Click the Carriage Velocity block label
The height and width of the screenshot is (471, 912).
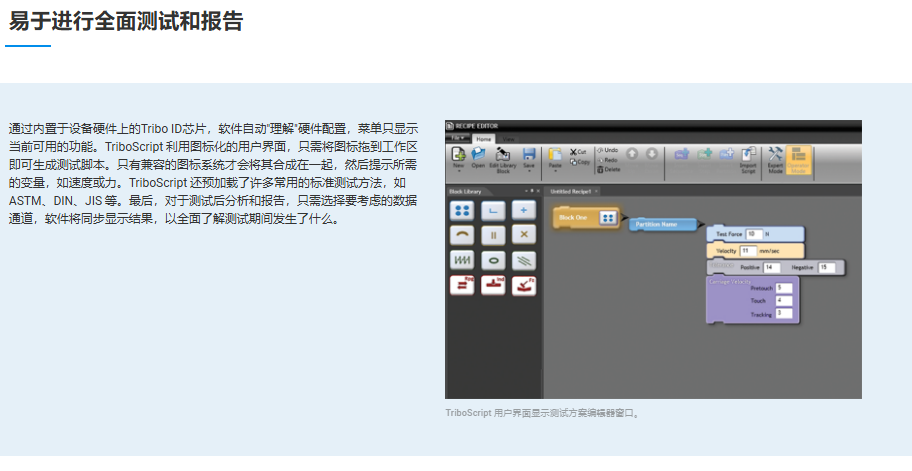pyautogui.click(x=730, y=281)
